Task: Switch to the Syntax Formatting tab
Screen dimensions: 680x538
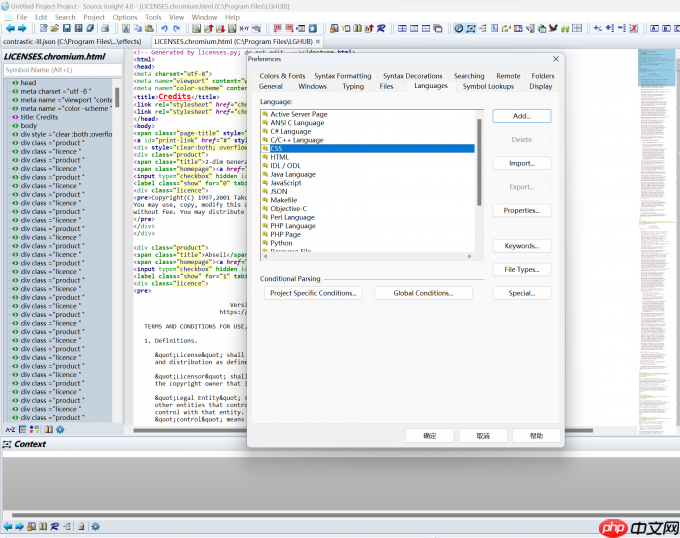Action: click(342, 76)
